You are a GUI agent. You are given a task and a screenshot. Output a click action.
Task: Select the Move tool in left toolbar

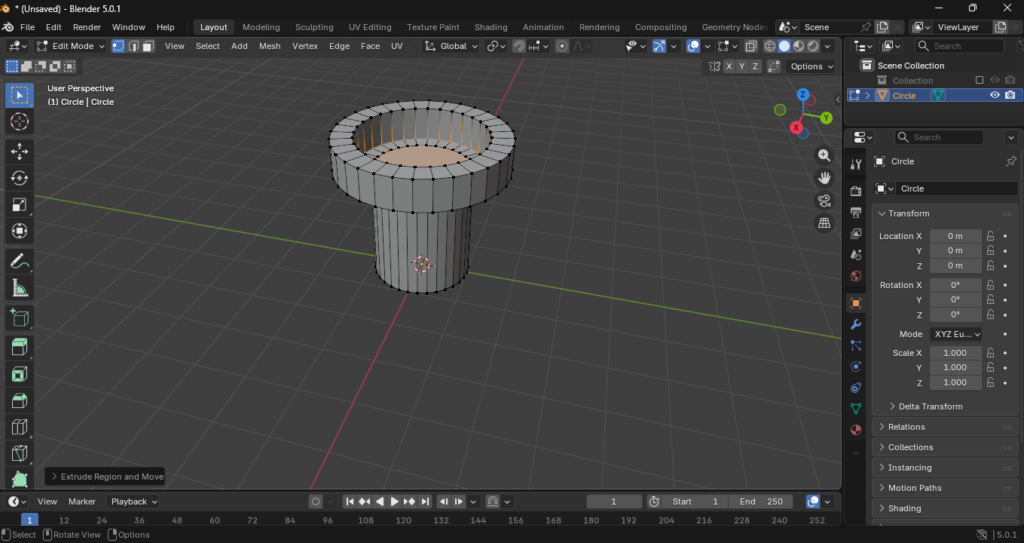click(19, 151)
